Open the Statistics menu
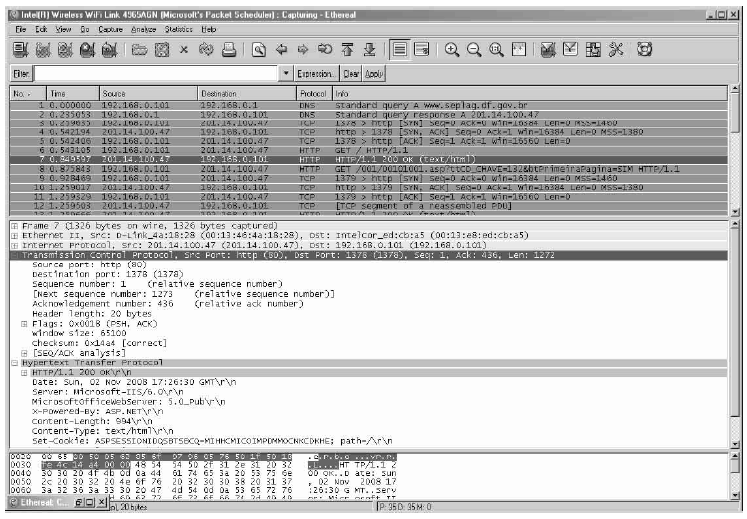Screen dimensions: 747x519 178,30
